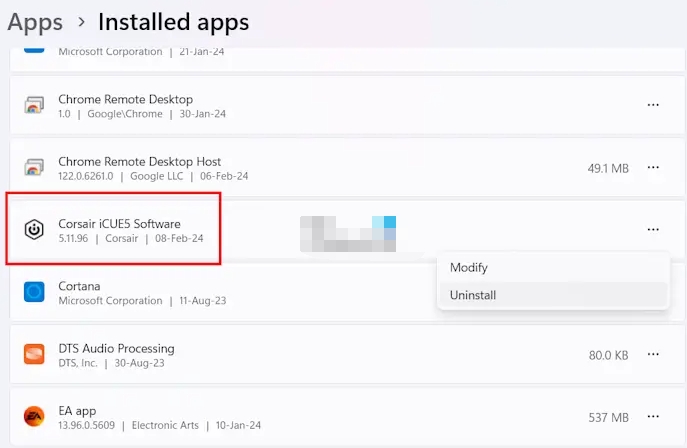Click the Google LLC publisher text
This screenshot has height=448, width=687.
(156, 176)
